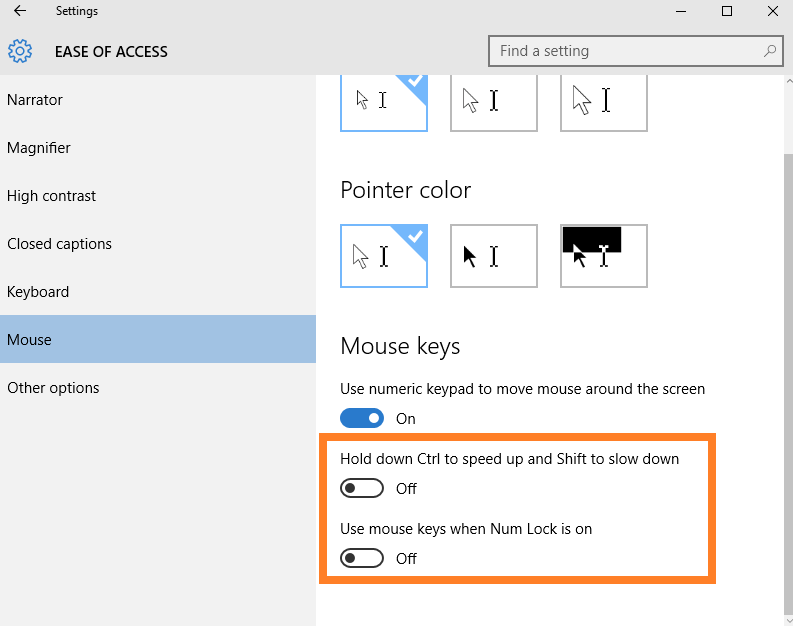
Task: Open Closed captions settings
Action: click(x=60, y=244)
